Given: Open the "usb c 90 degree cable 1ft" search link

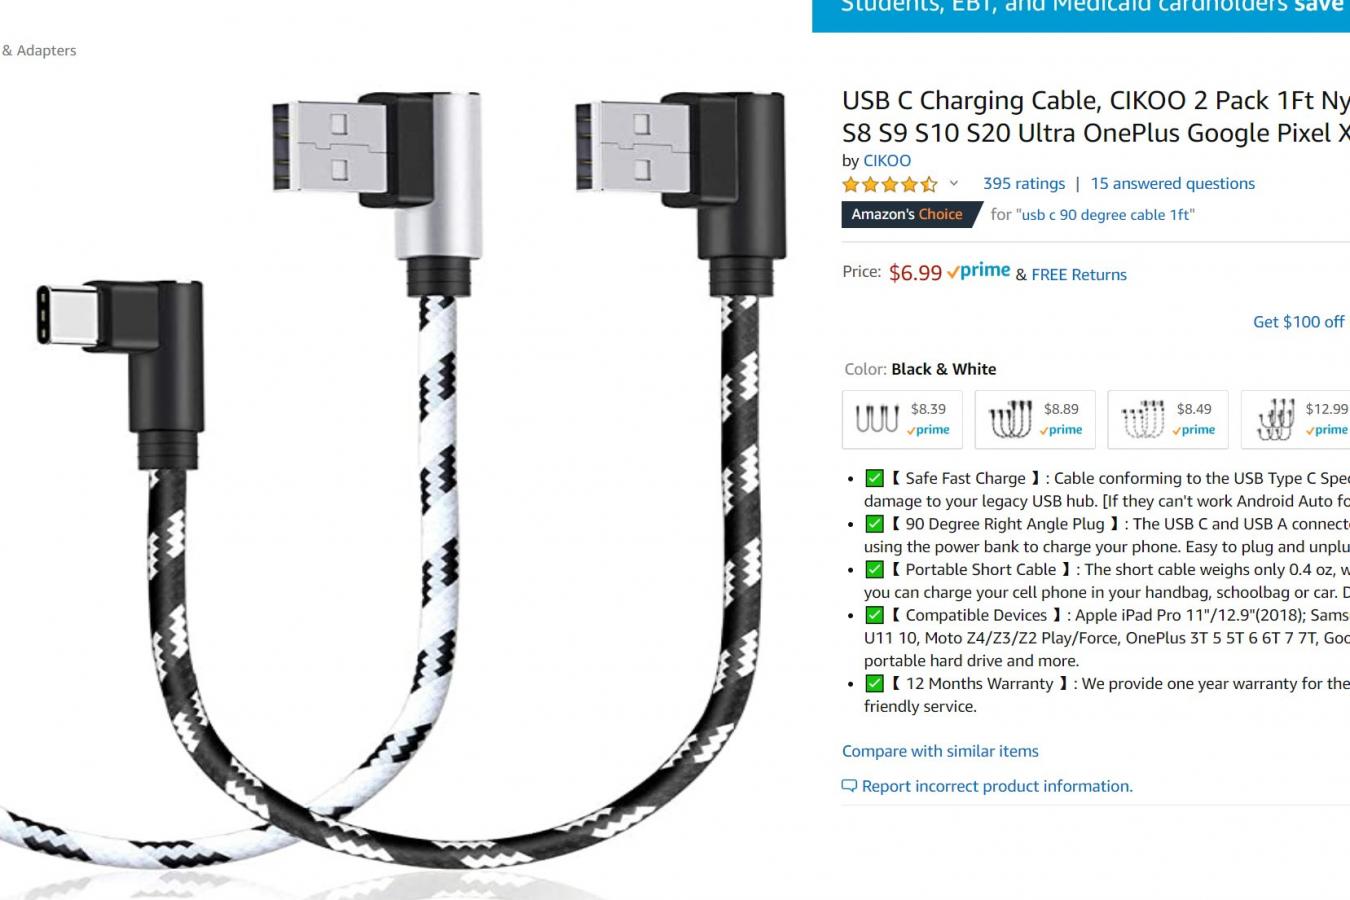Looking at the screenshot, I should 1104,214.
